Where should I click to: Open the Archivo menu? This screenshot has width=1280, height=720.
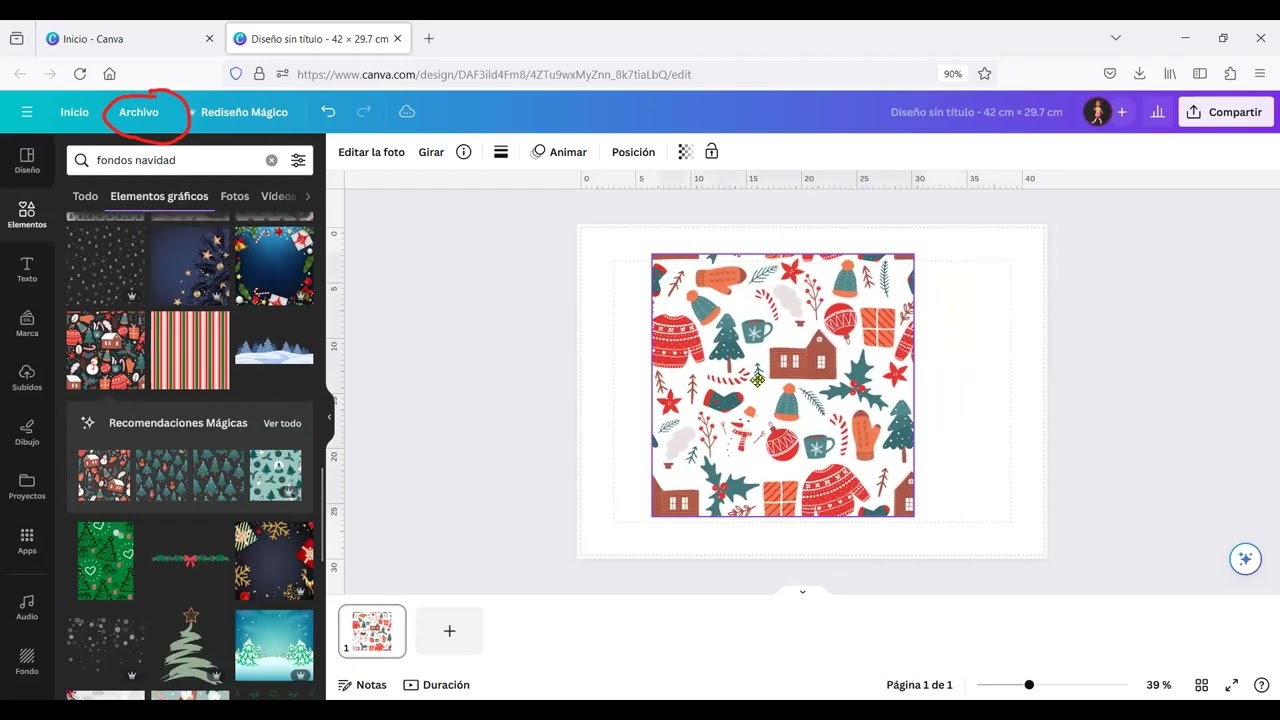[138, 112]
